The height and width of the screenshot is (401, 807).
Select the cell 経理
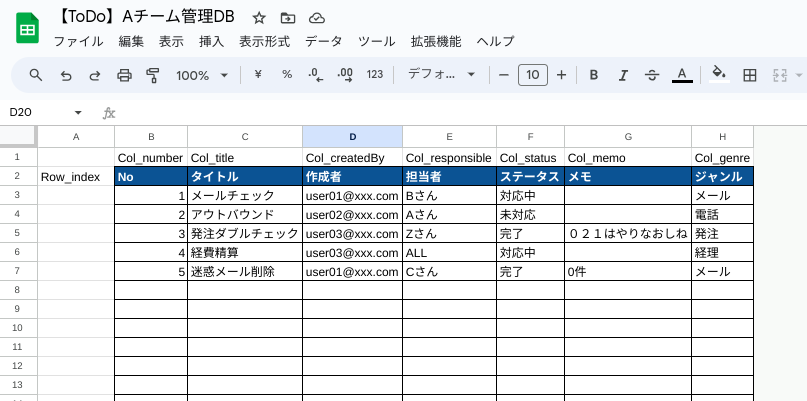[723, 253]
